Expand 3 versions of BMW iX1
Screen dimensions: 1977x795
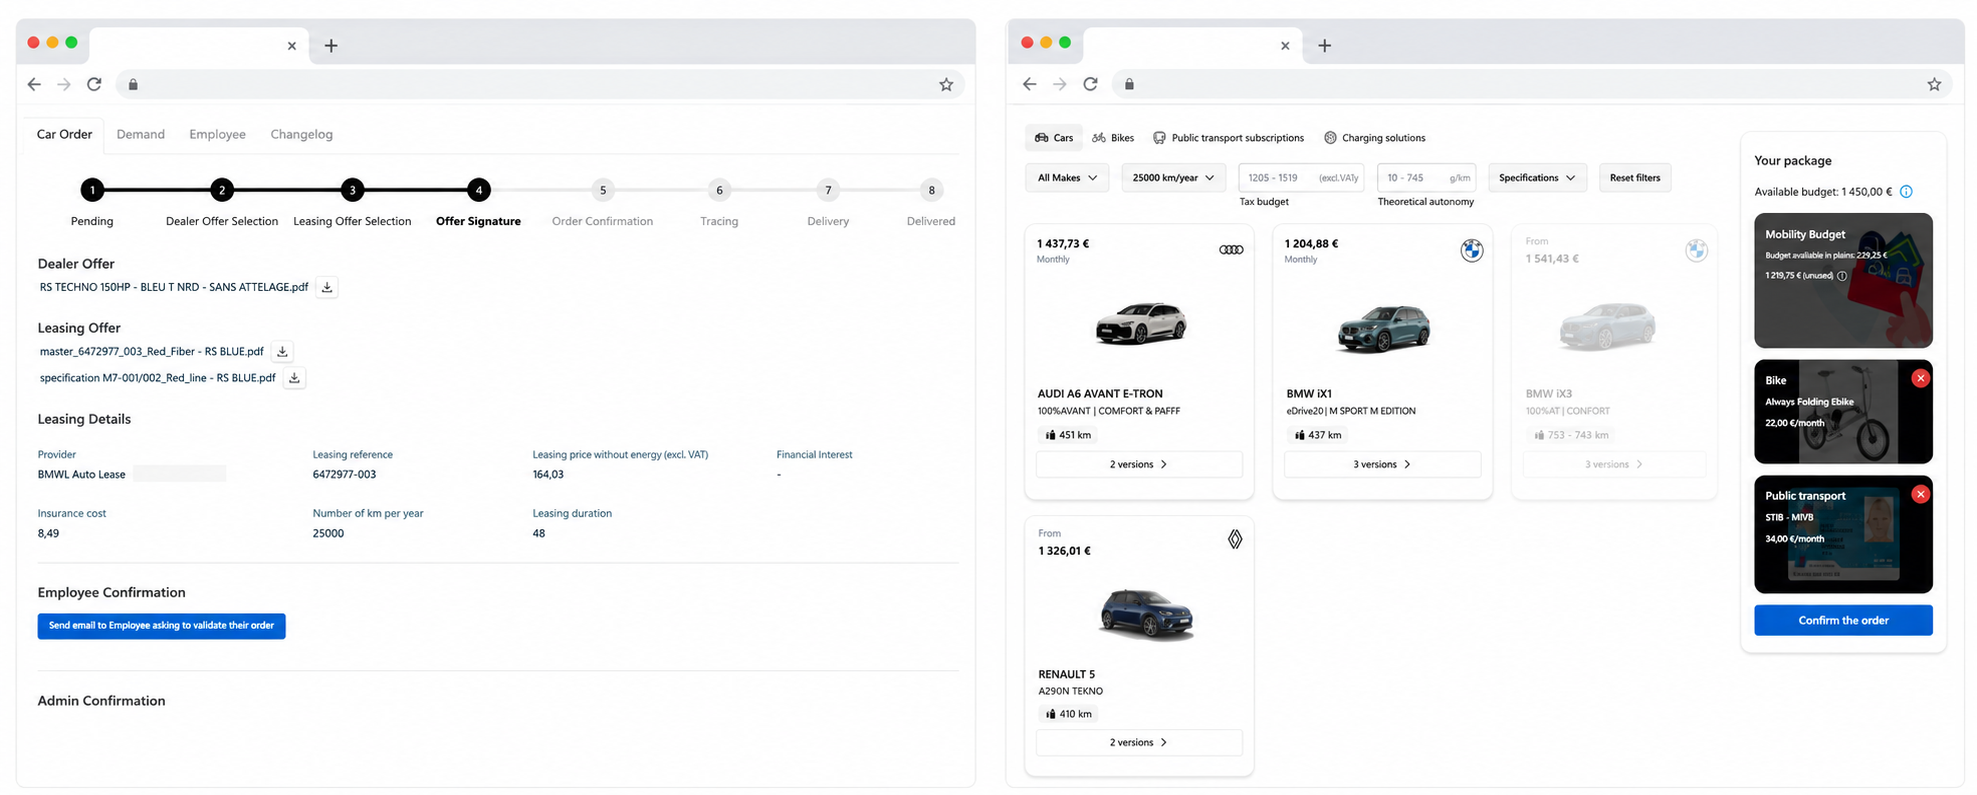(x=1382, y=464)
